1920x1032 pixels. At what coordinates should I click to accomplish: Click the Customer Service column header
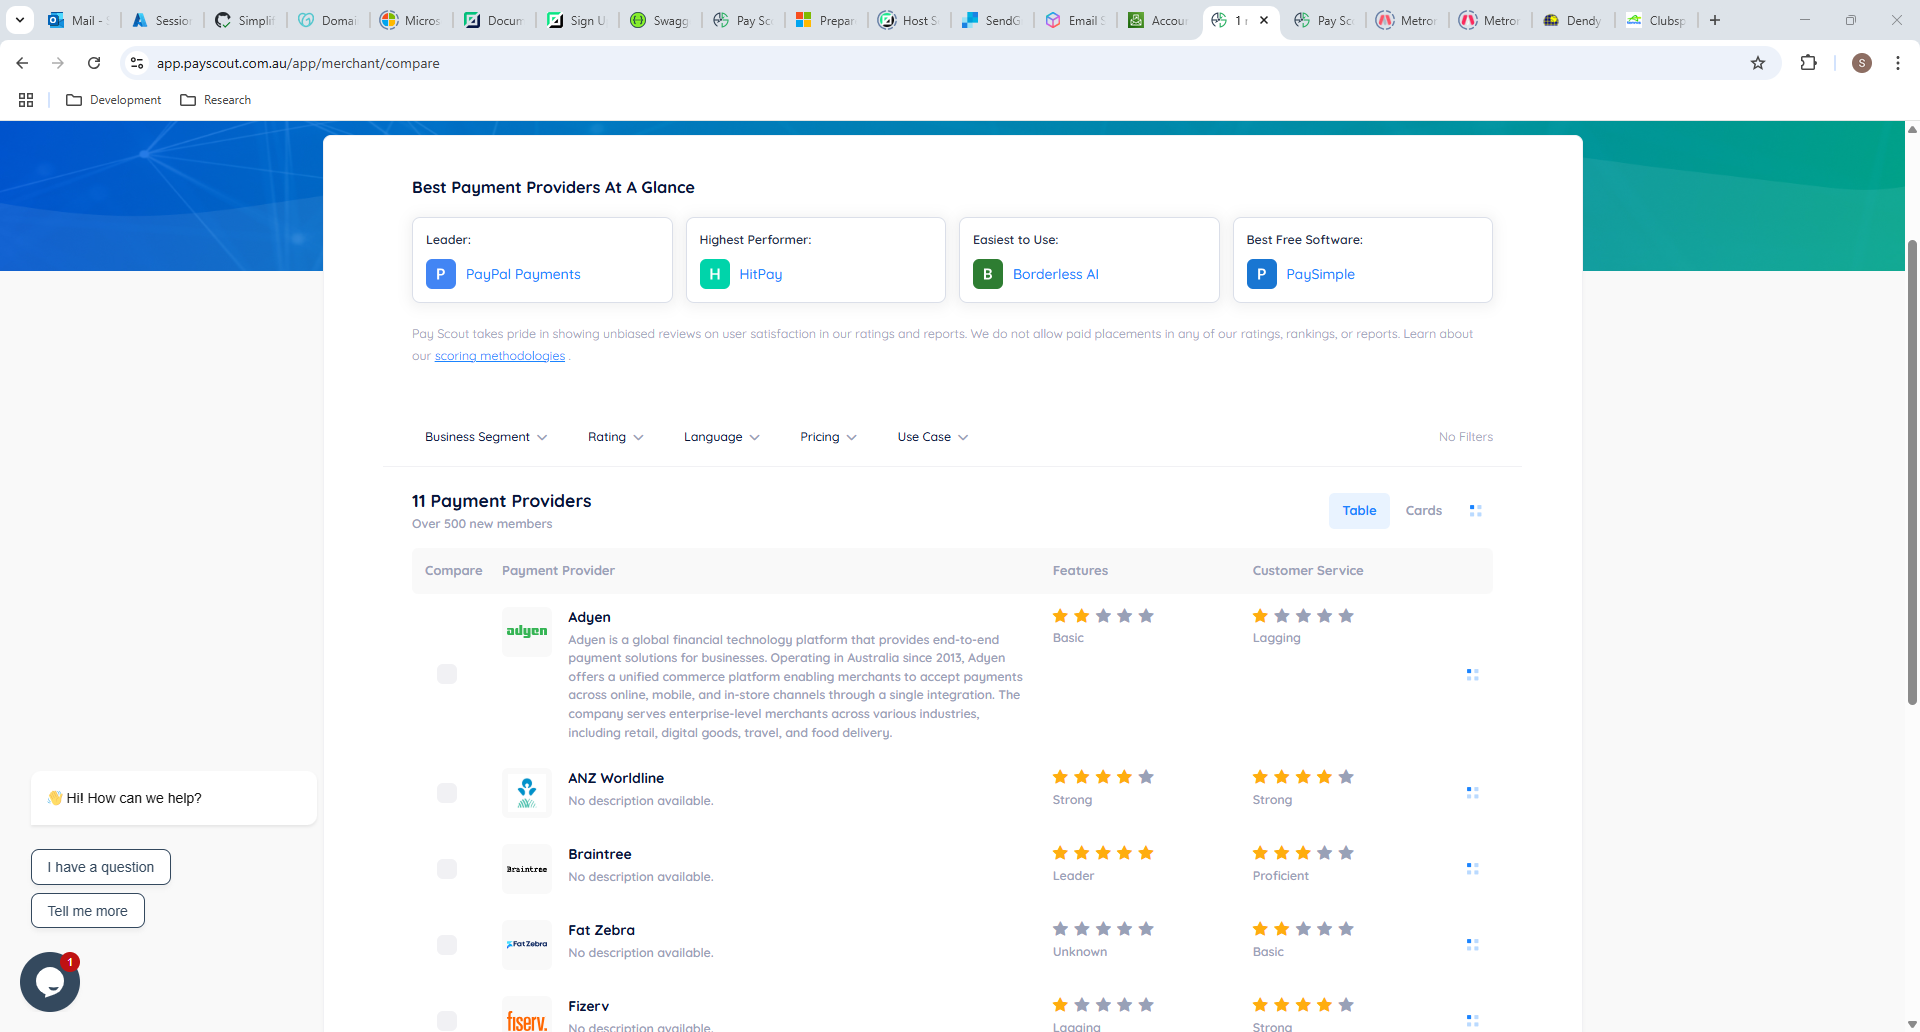click(1308, 571)
